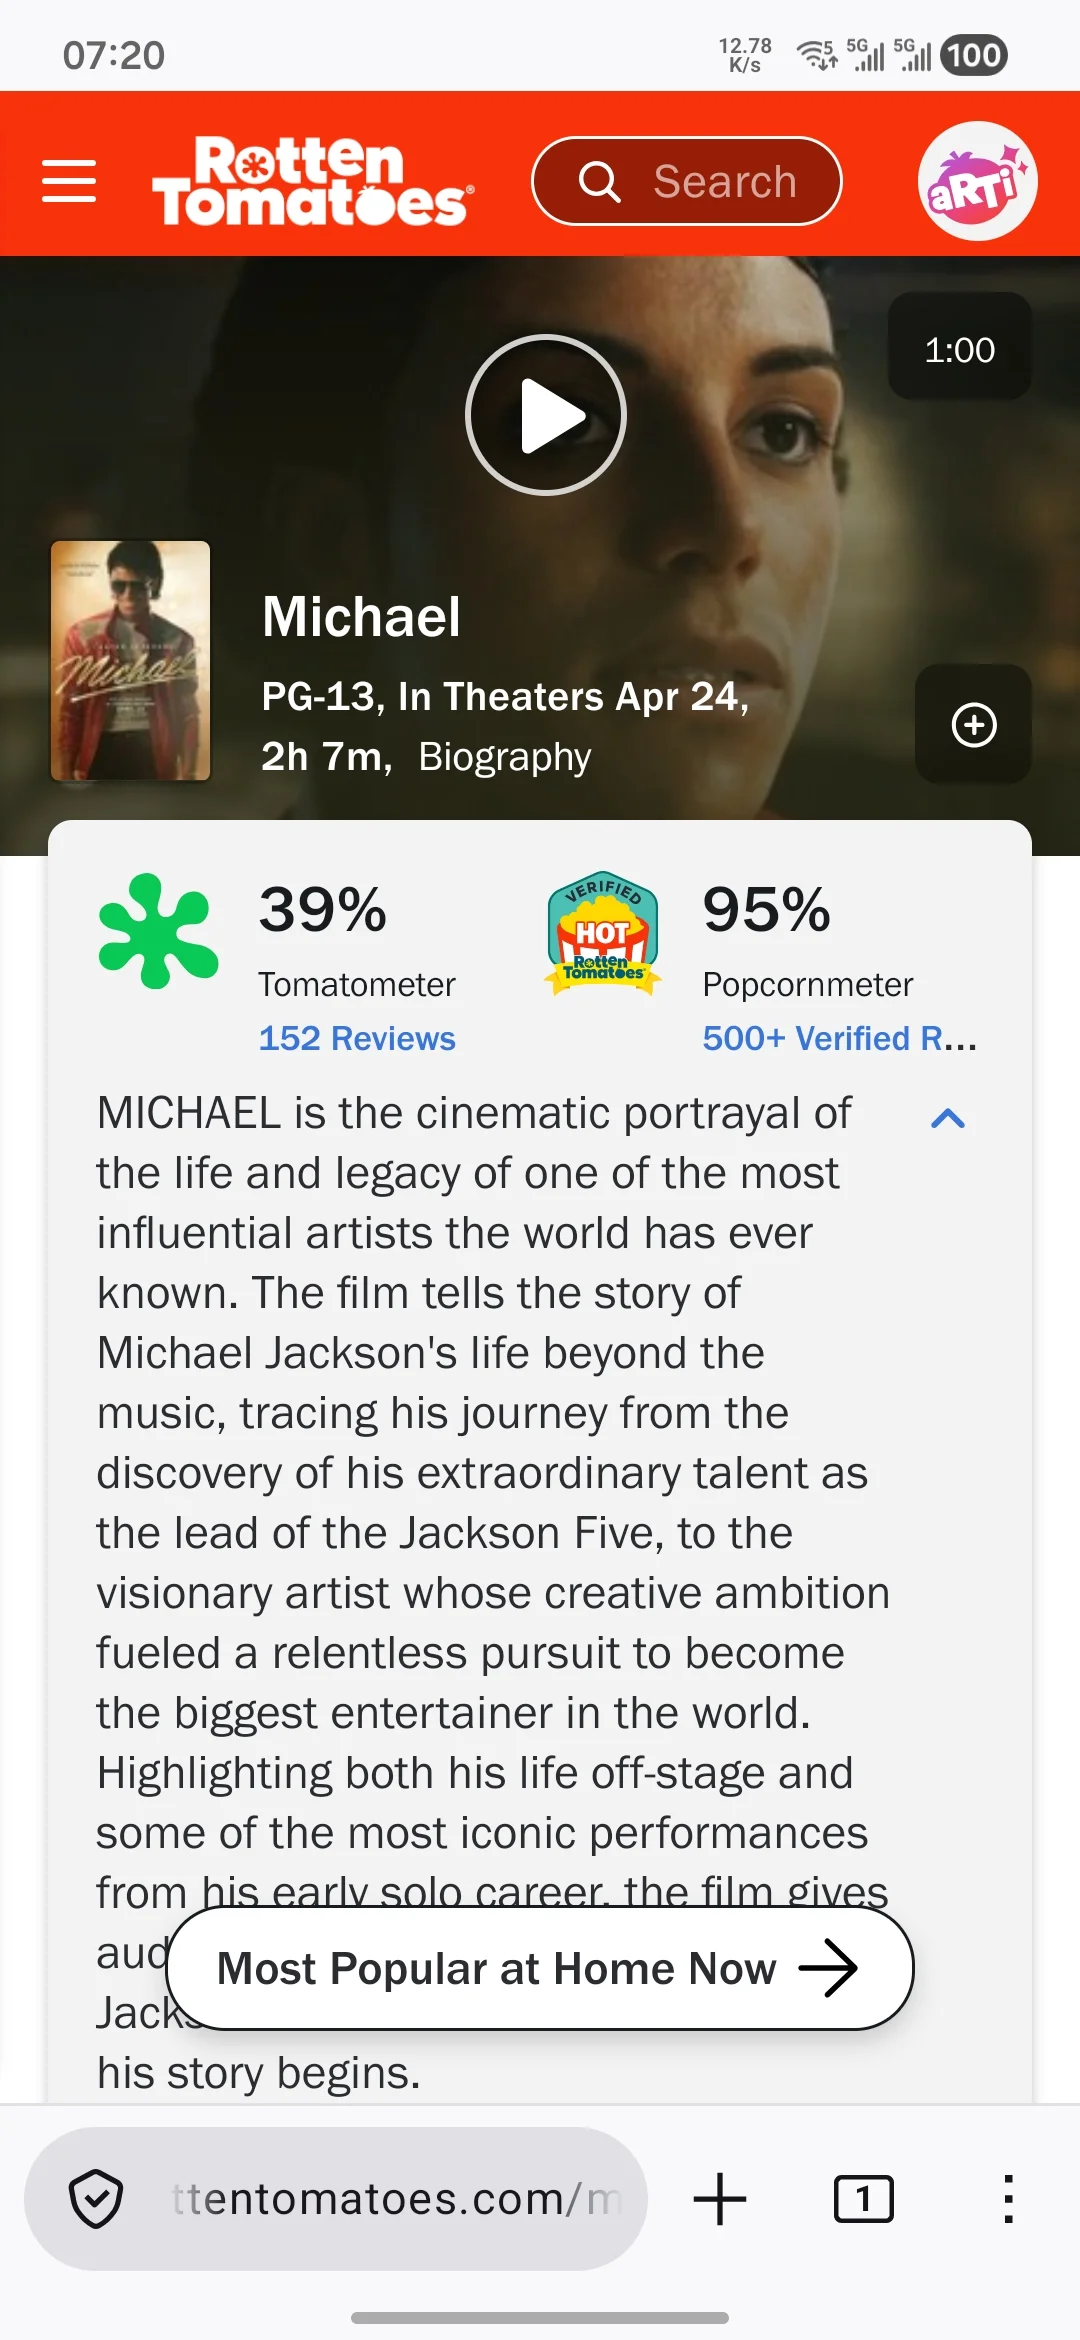
Task: Open browser three-dot overflow menu
Action: click(1008, 2199)
